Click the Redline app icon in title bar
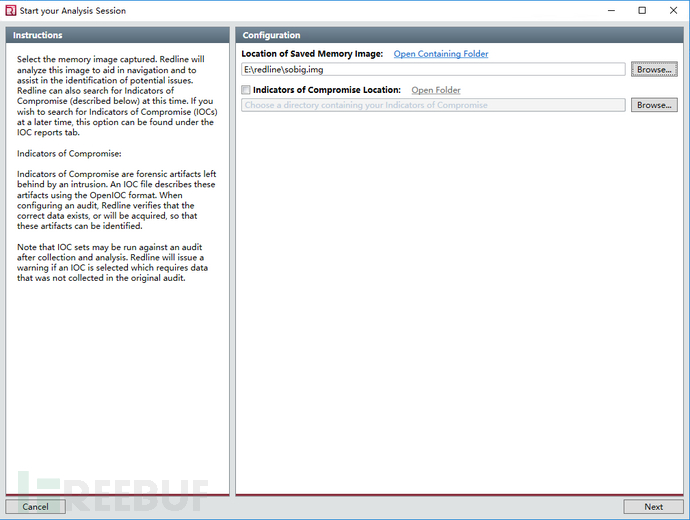 coord(10,10)
